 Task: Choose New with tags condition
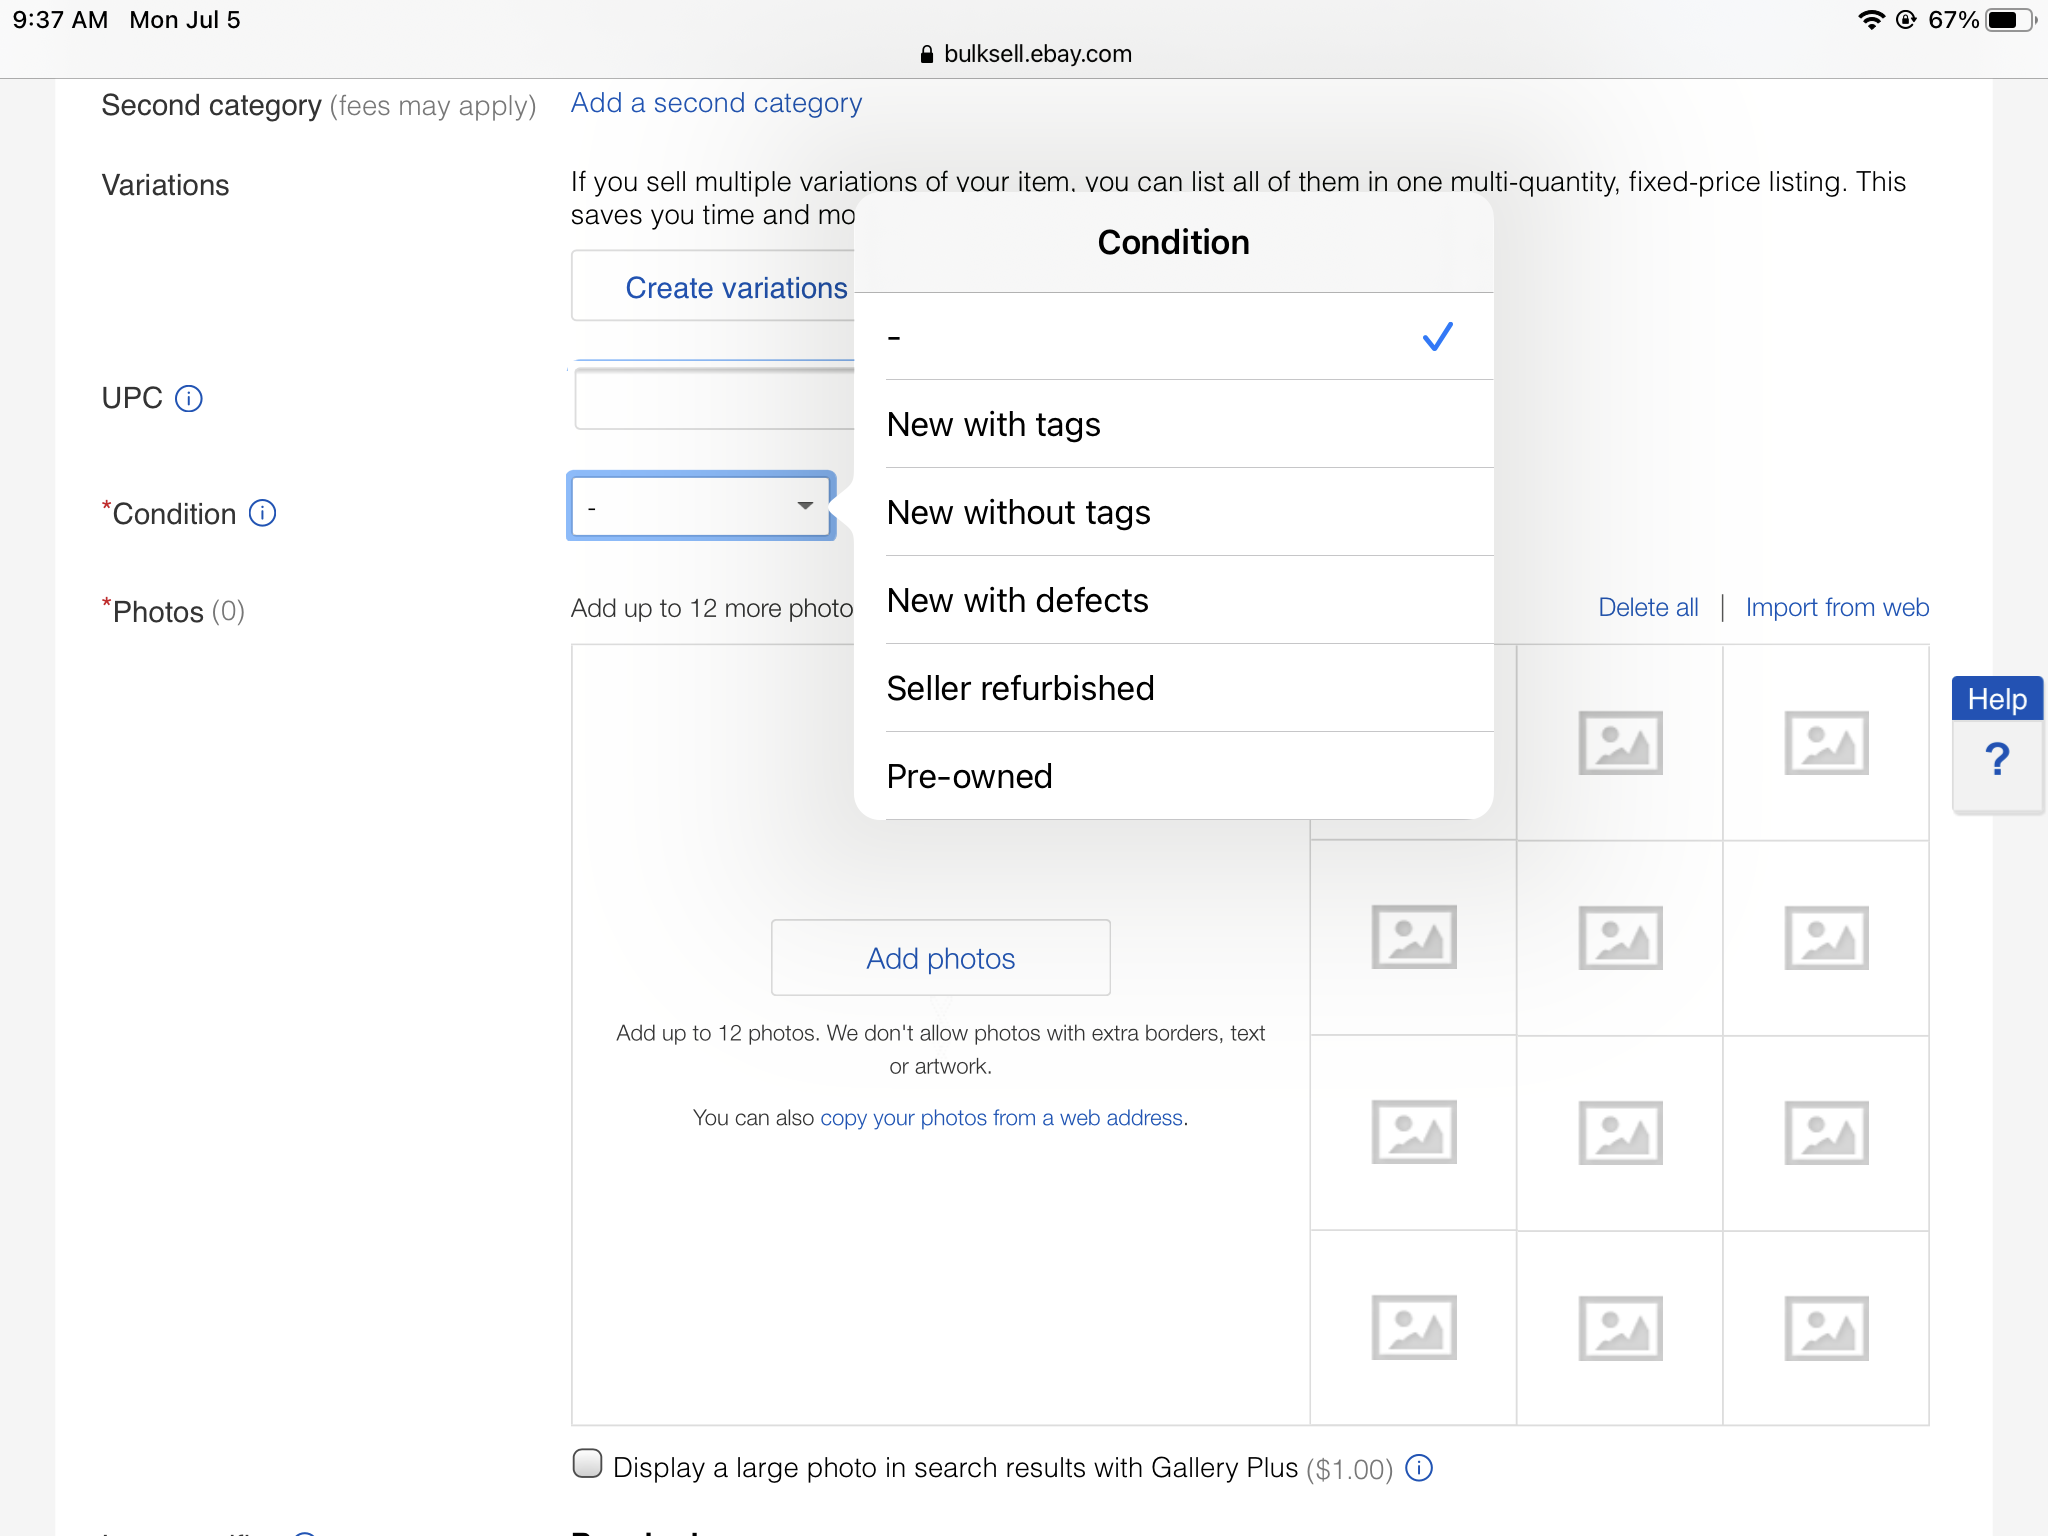pyautogui.click(x=993, y=425)
